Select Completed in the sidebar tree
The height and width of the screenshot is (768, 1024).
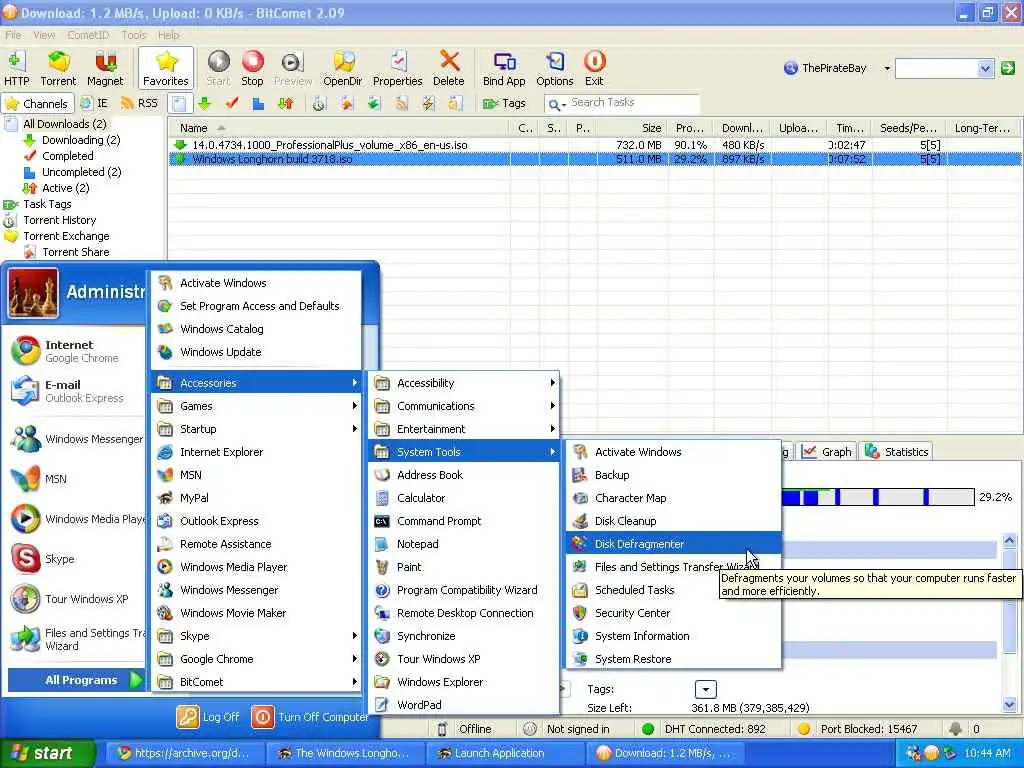coord(67,156)
